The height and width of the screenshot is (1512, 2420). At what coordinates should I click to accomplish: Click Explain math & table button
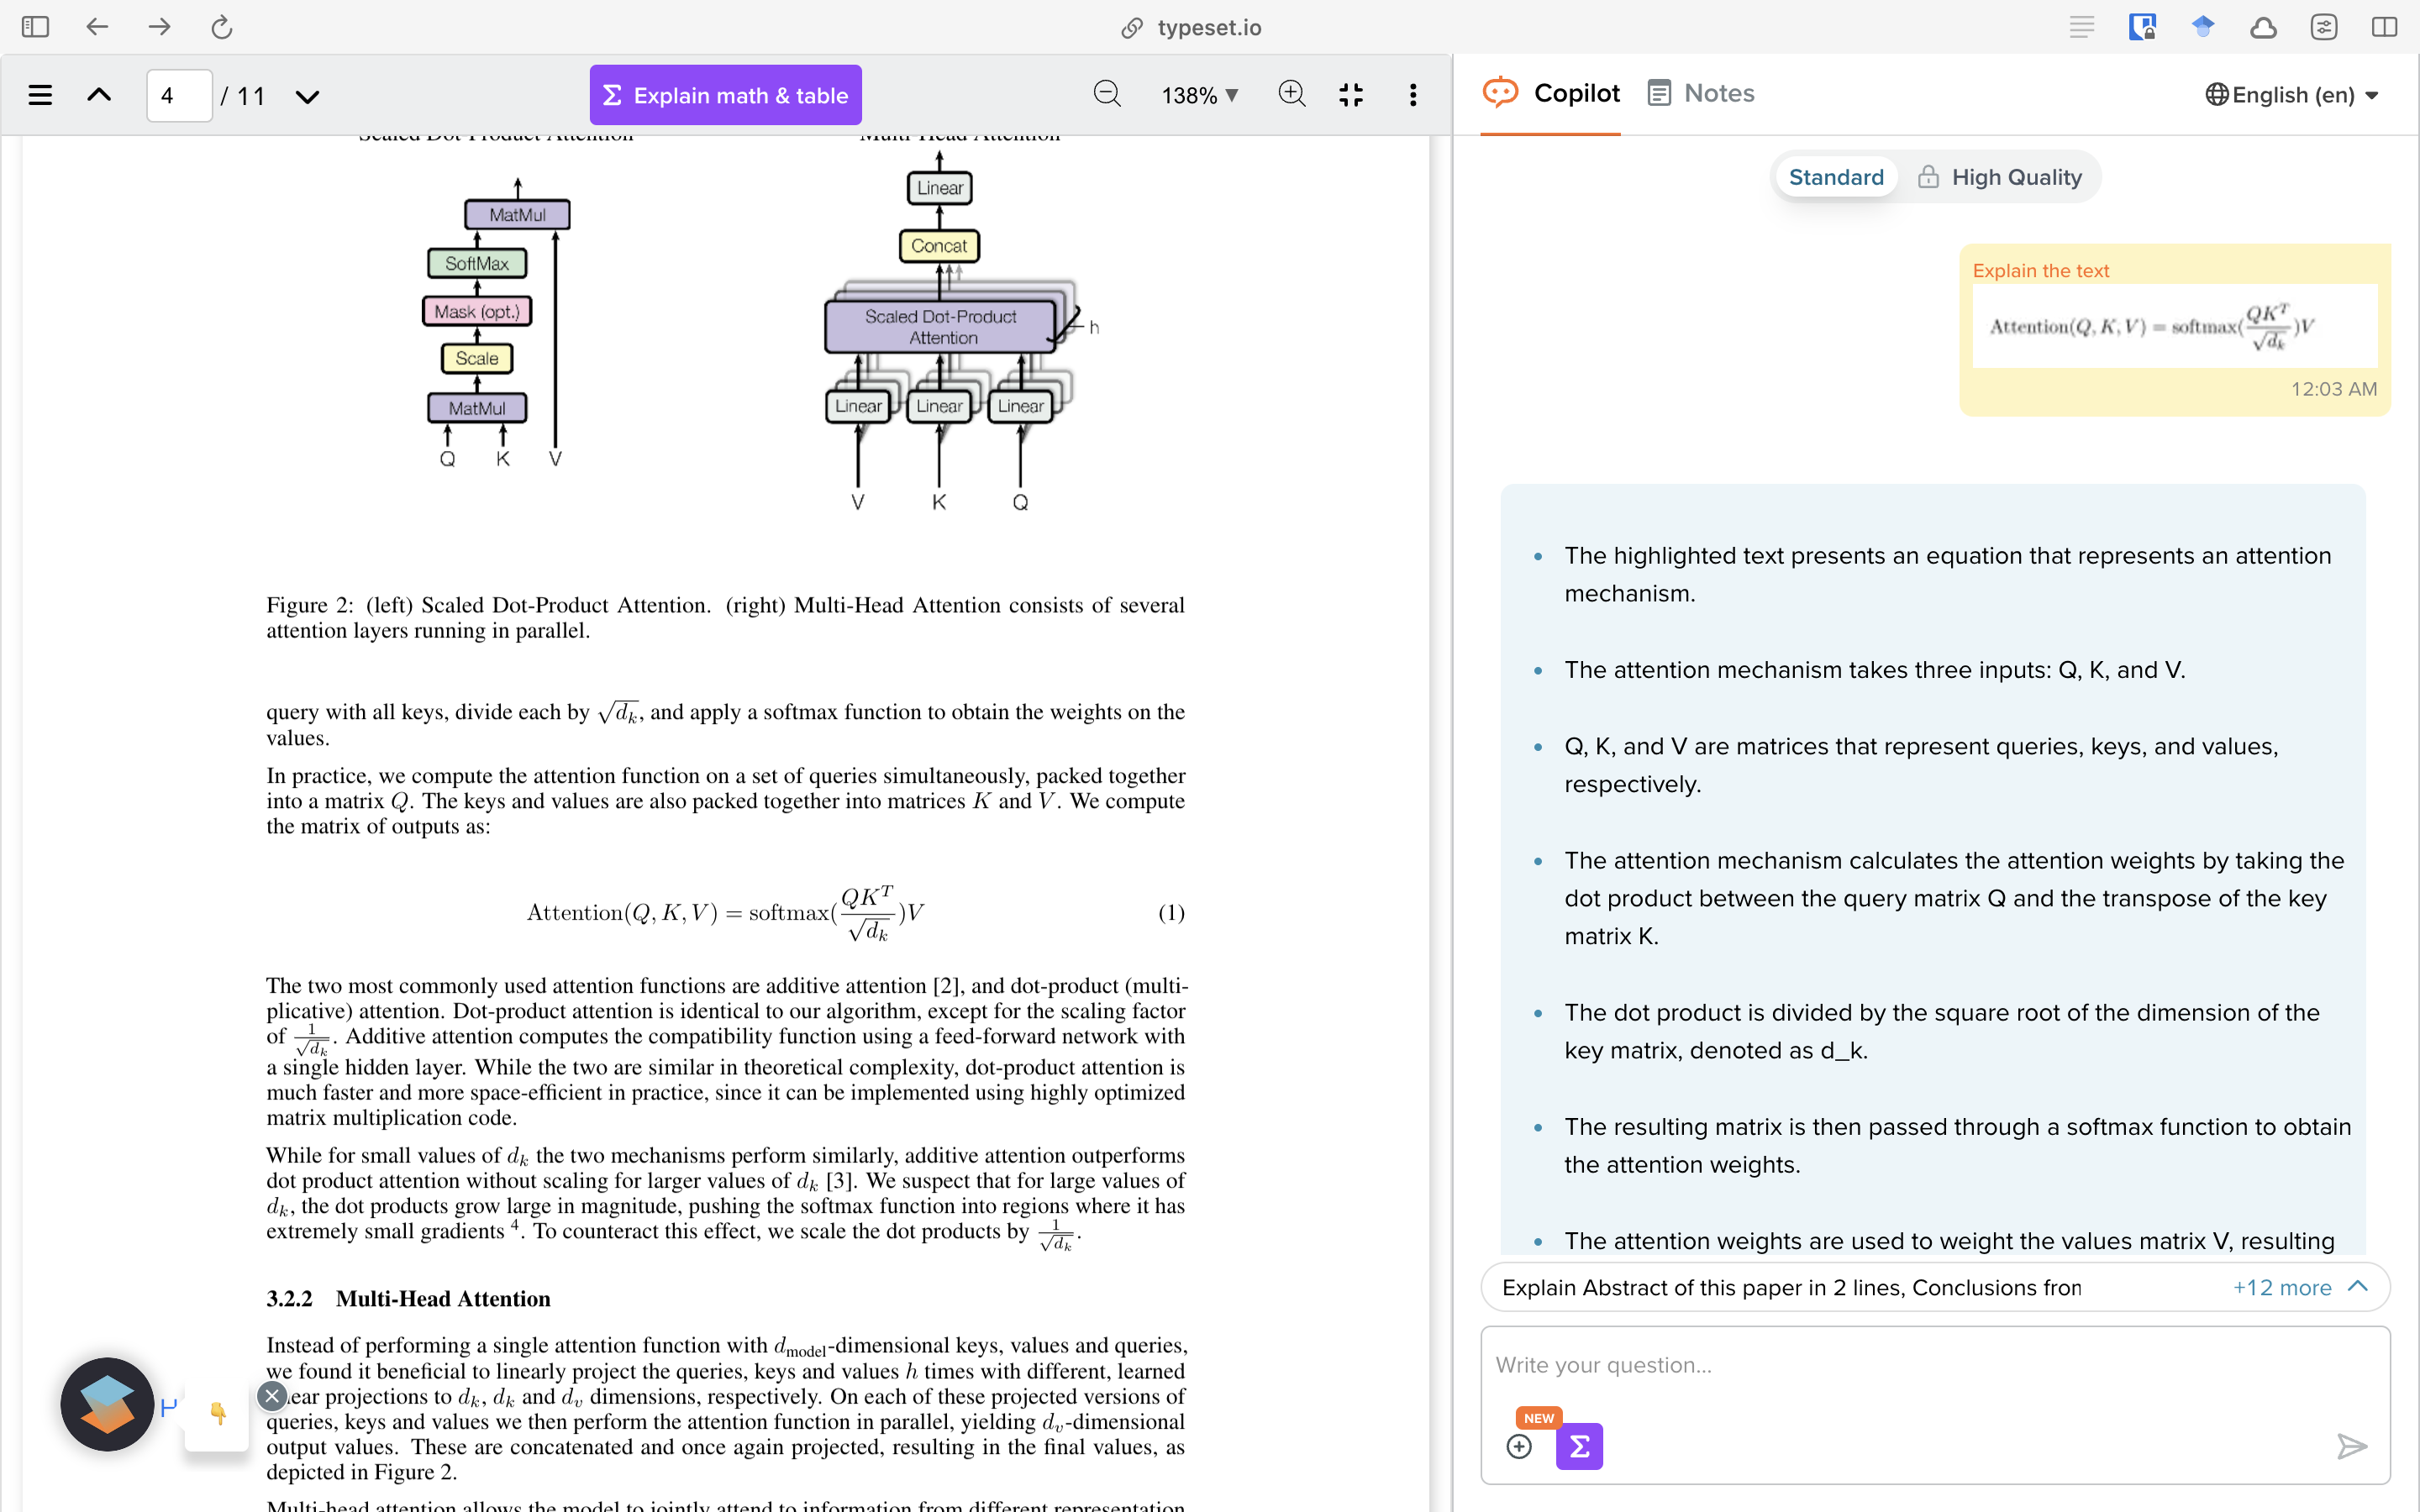pyautogui.click(x=725, y=95)
